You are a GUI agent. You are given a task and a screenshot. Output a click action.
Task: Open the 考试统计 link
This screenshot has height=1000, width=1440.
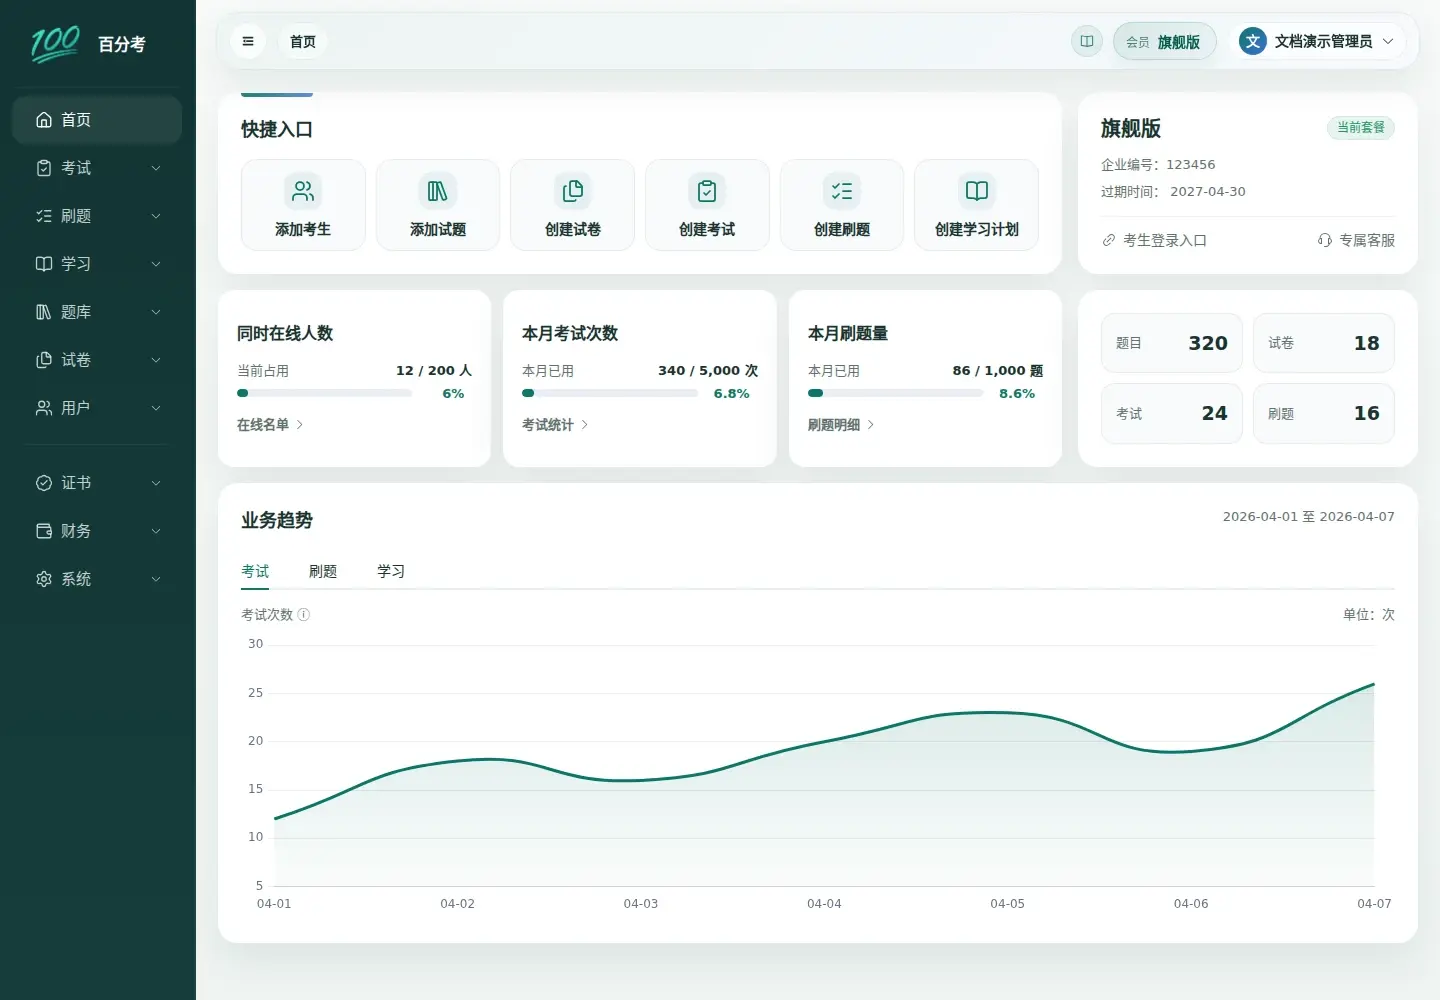[555, 425]
